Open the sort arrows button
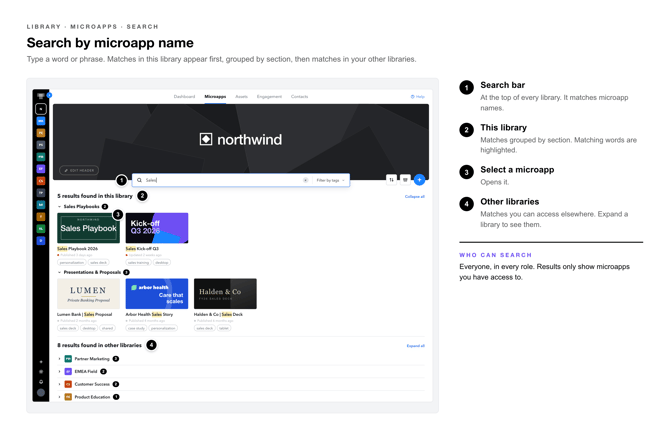The width and height of the screenshot is (670, 430). coord(391,180)
